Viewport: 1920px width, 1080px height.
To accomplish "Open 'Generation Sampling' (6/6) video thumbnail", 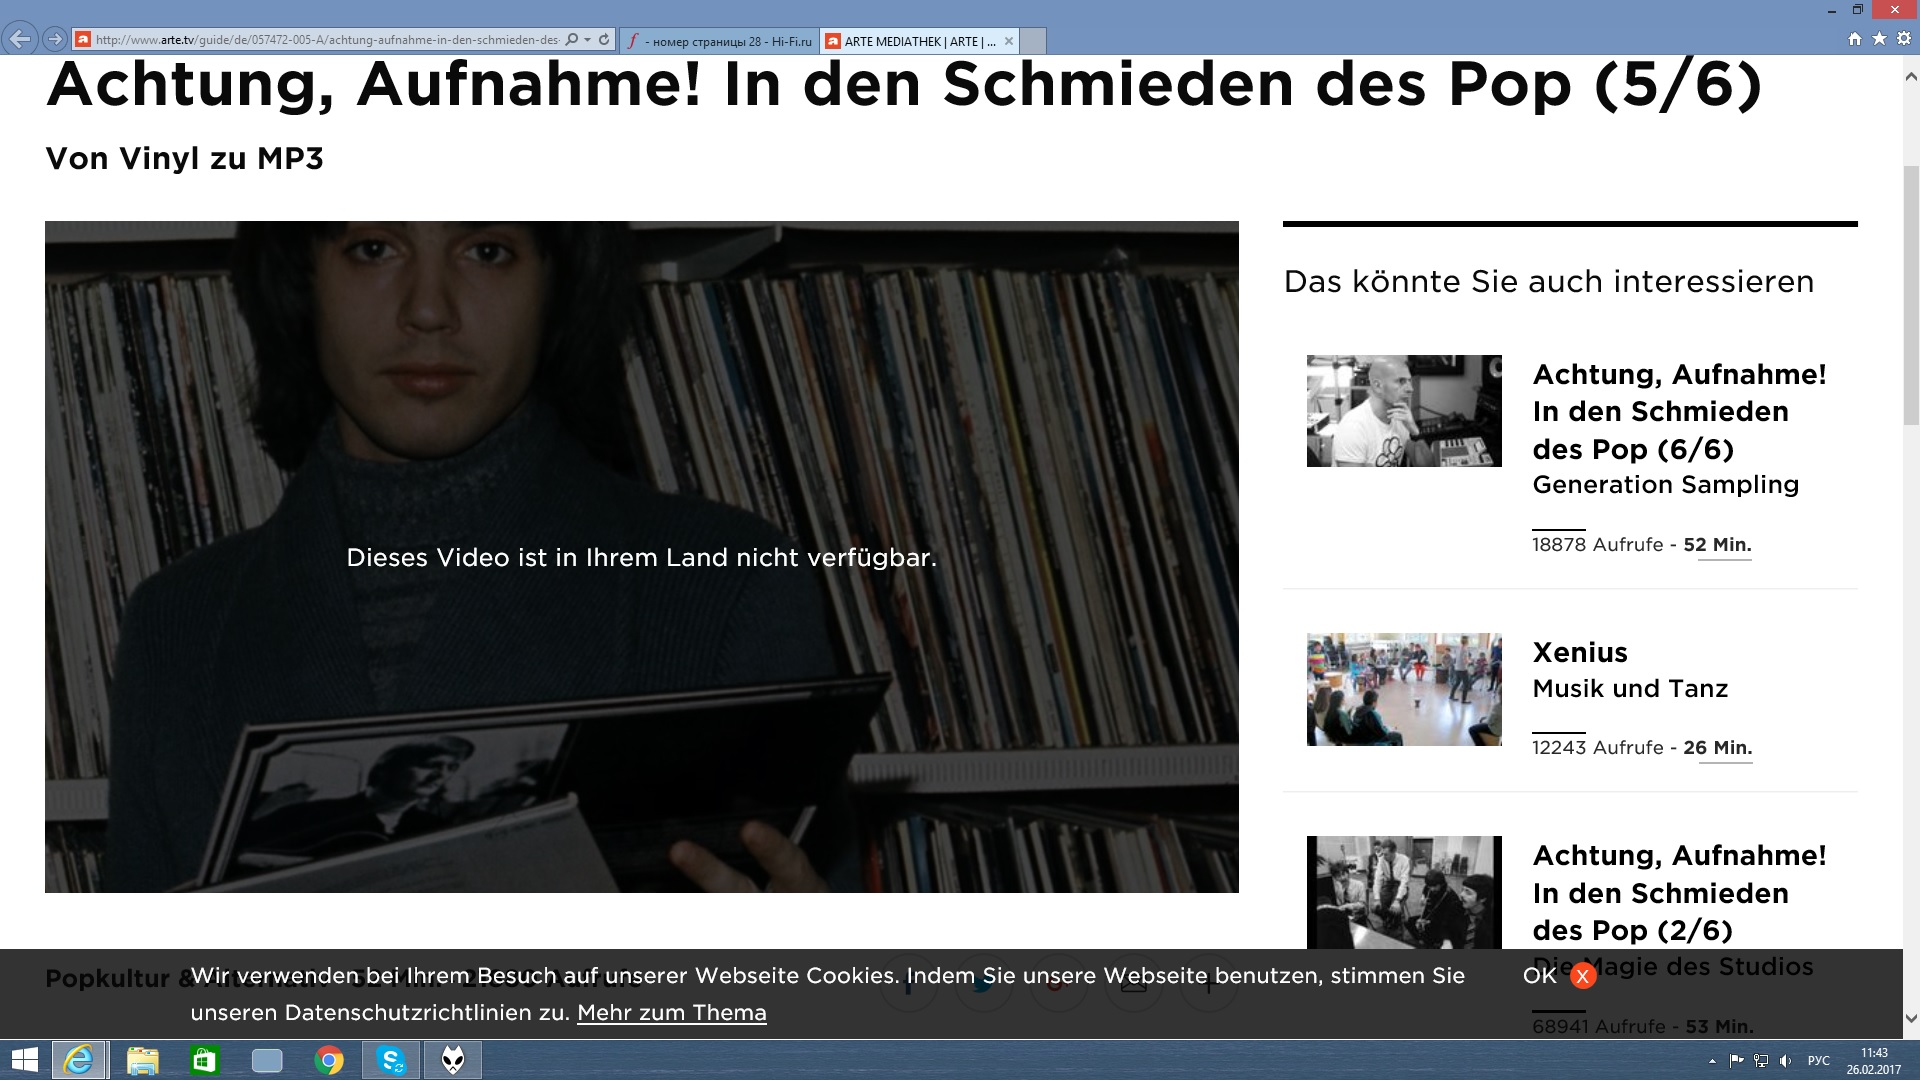I will [1403, 411].
